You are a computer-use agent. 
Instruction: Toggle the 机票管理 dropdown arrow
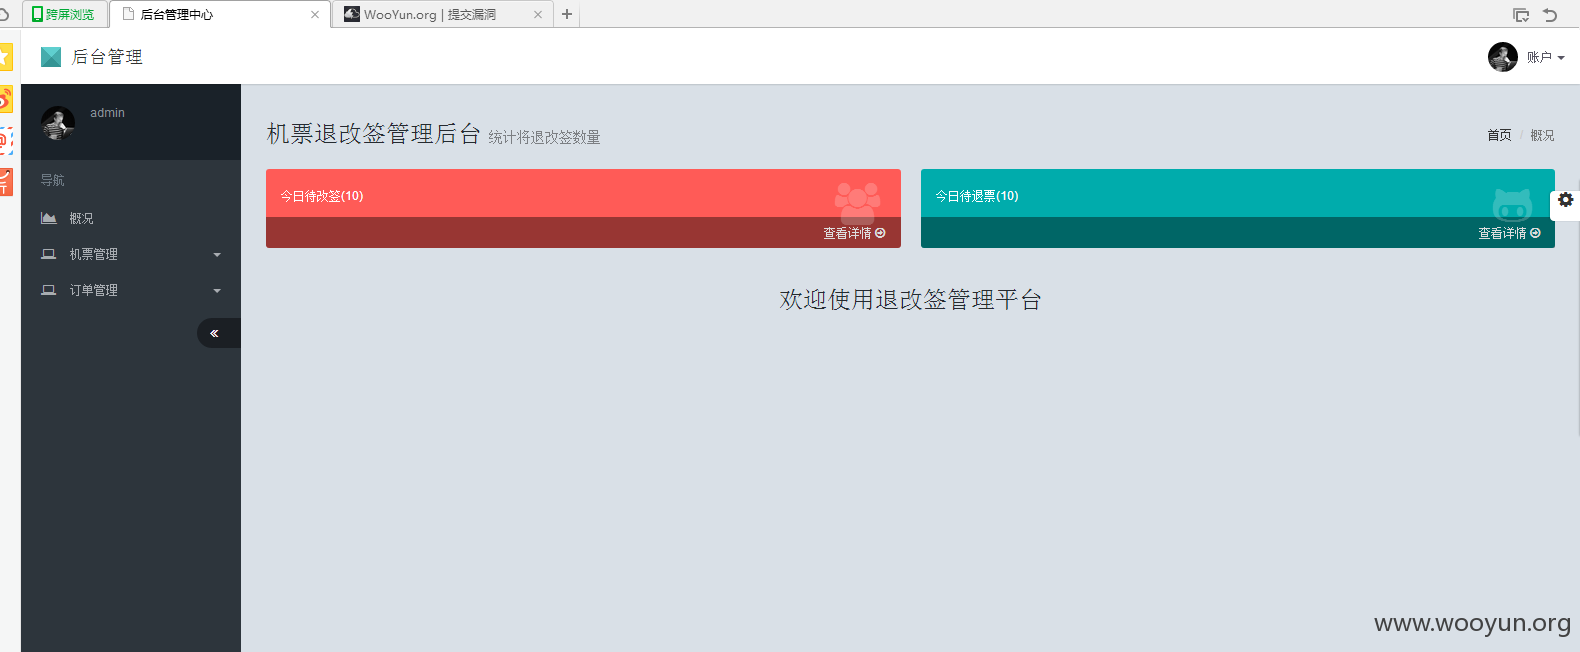tap(217, 255)
